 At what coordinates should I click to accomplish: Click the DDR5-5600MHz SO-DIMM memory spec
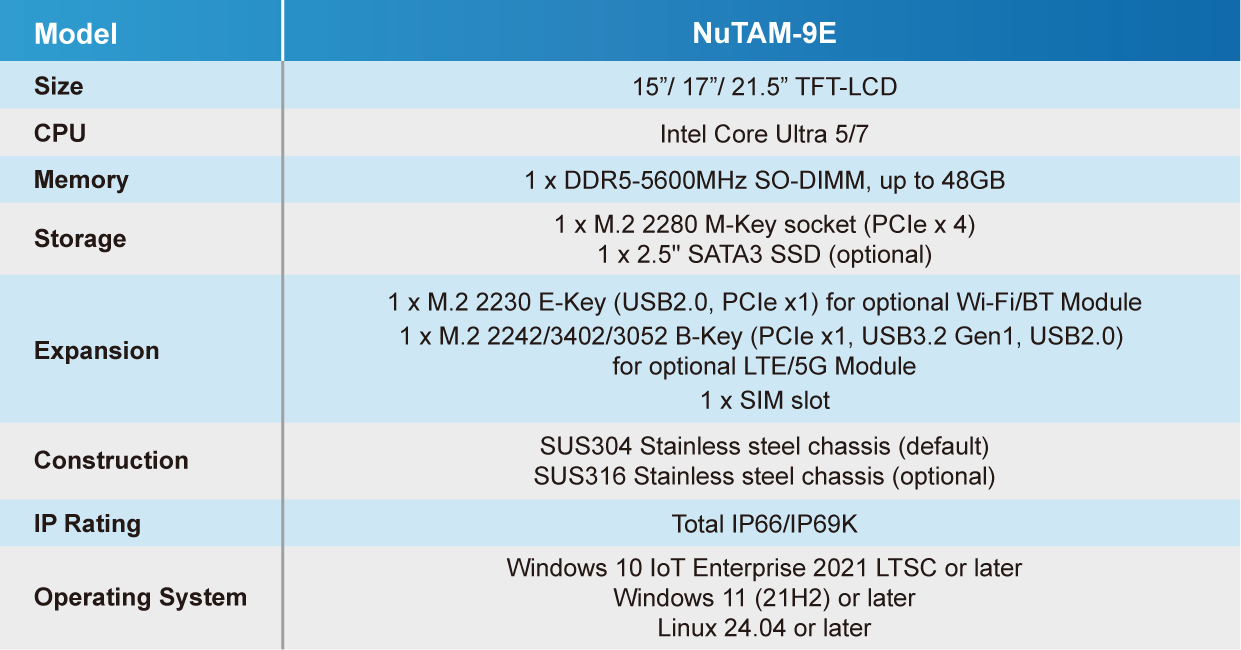click(x=764, y=181)
